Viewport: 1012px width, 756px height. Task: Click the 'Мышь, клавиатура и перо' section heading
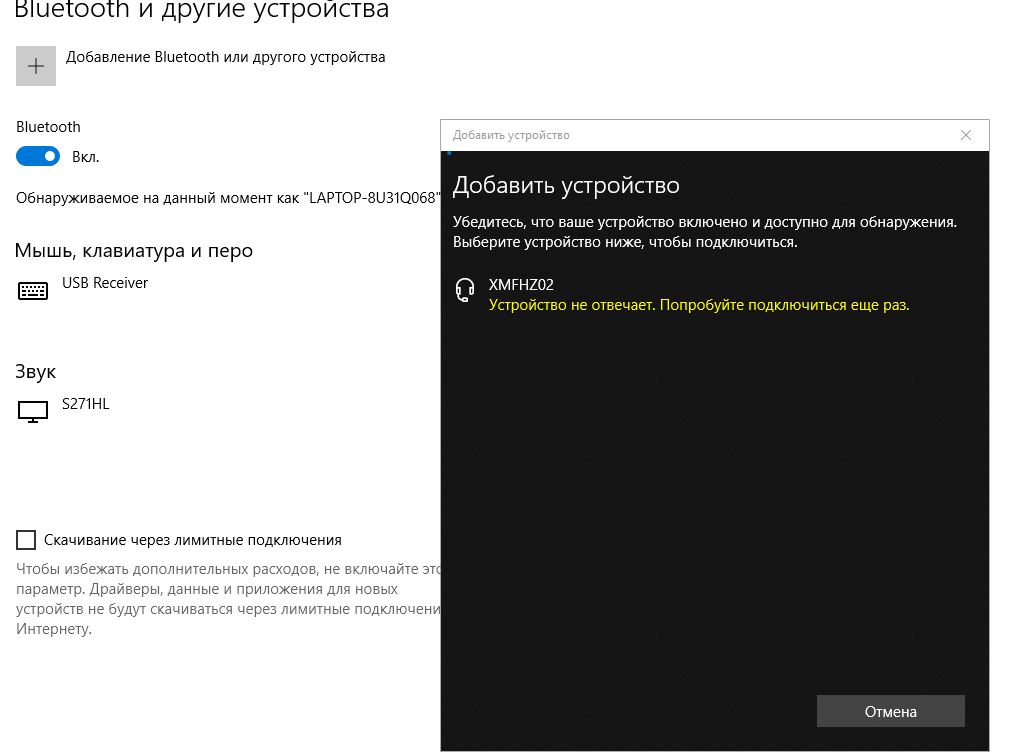click(x=134, y=251)
